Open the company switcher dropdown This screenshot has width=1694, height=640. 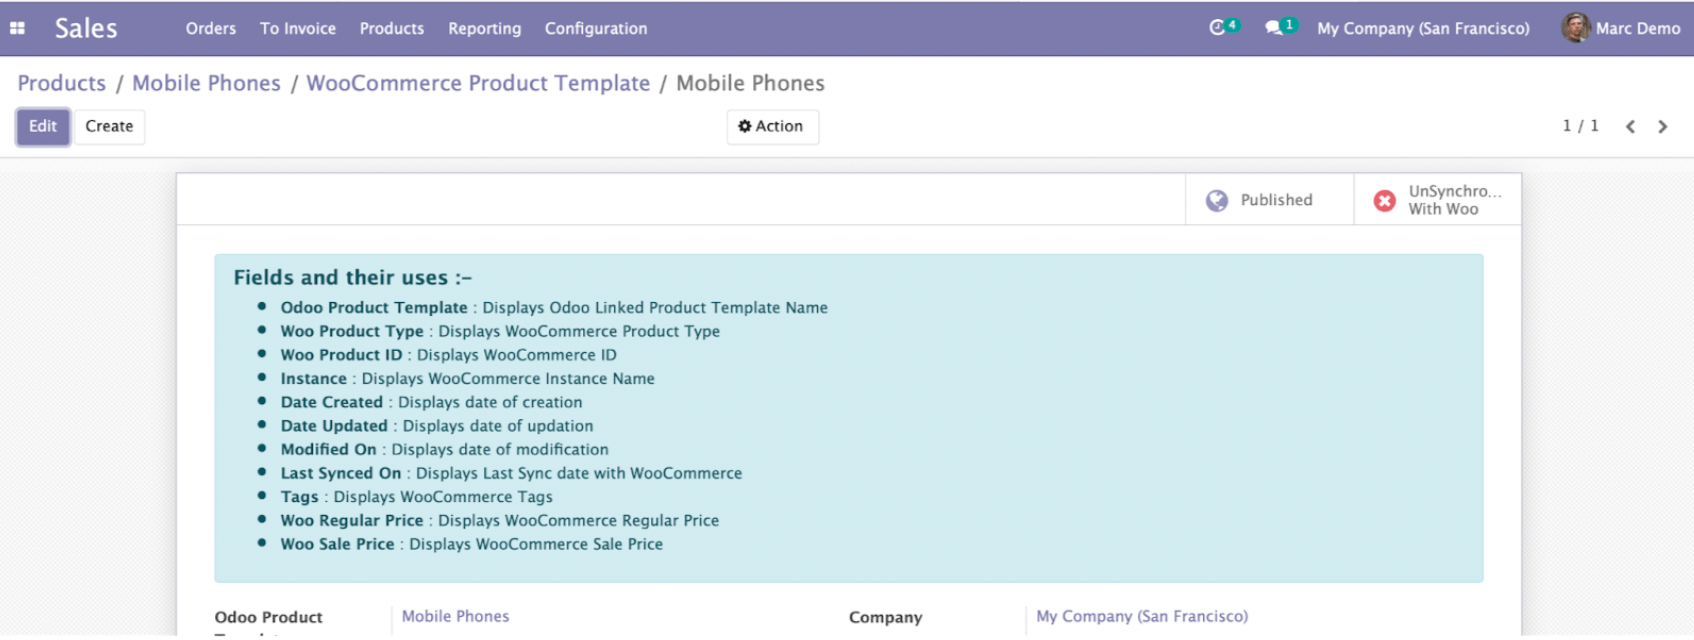coord(1422,29)
